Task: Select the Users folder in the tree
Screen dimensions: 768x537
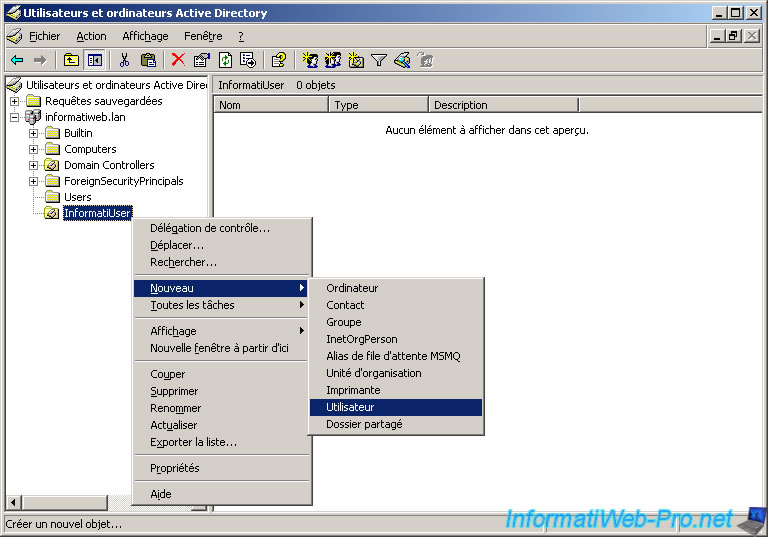Action: pos(77,197)
